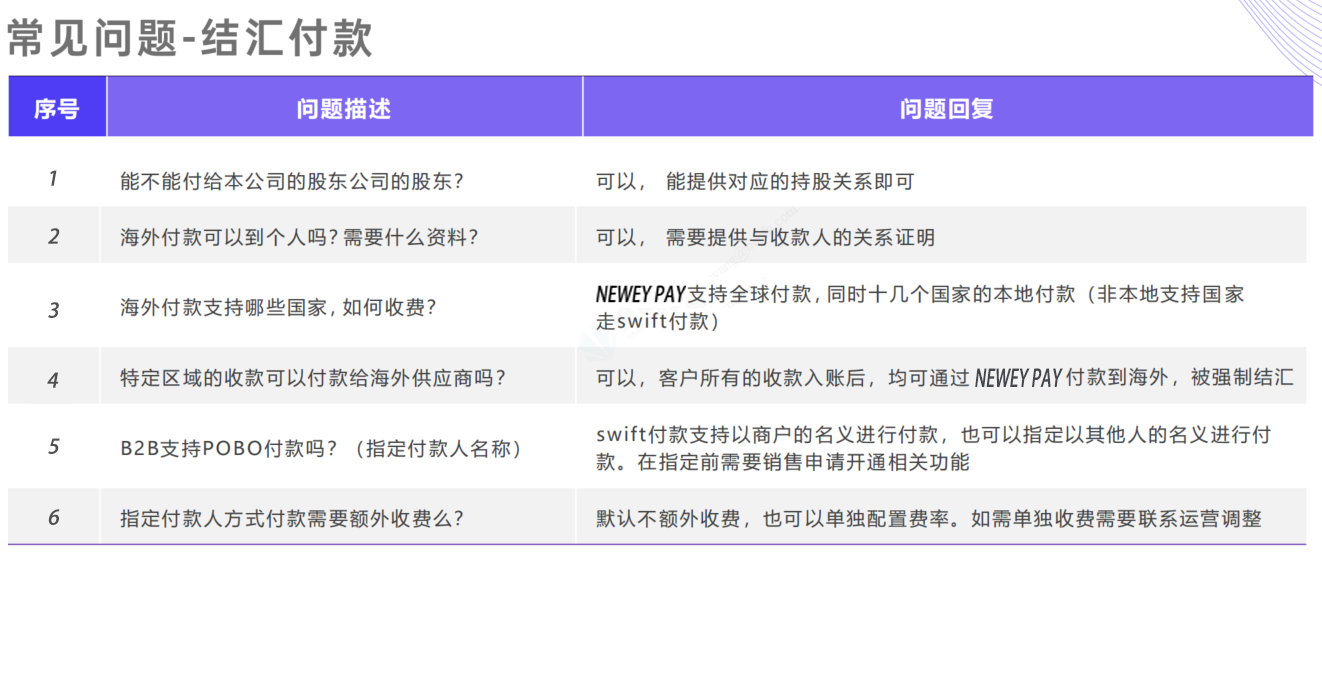Image resolution: width=1322 pixels, height=680 pixels.
Task: Select the 序号 column header
Action: click(x=56, y=108)
